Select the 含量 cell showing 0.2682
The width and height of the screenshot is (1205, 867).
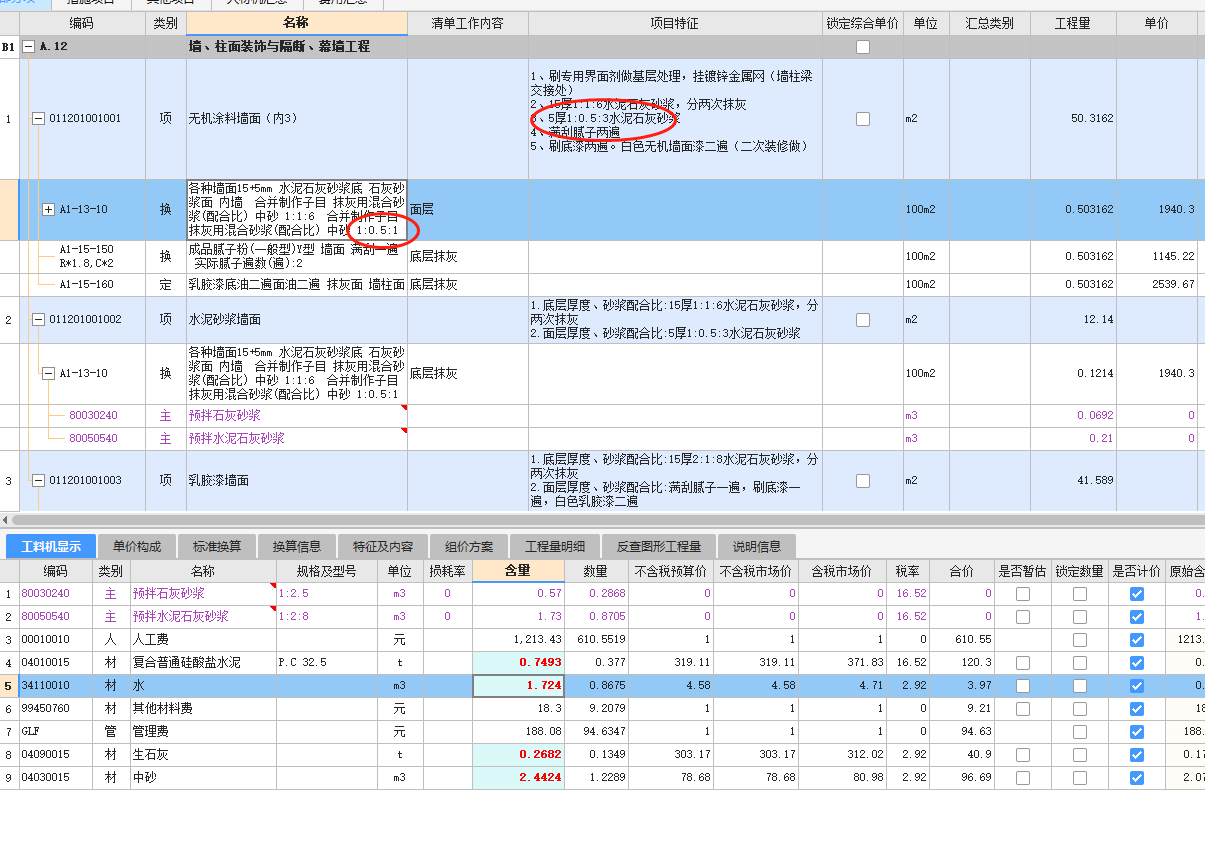tap(518, 755)
